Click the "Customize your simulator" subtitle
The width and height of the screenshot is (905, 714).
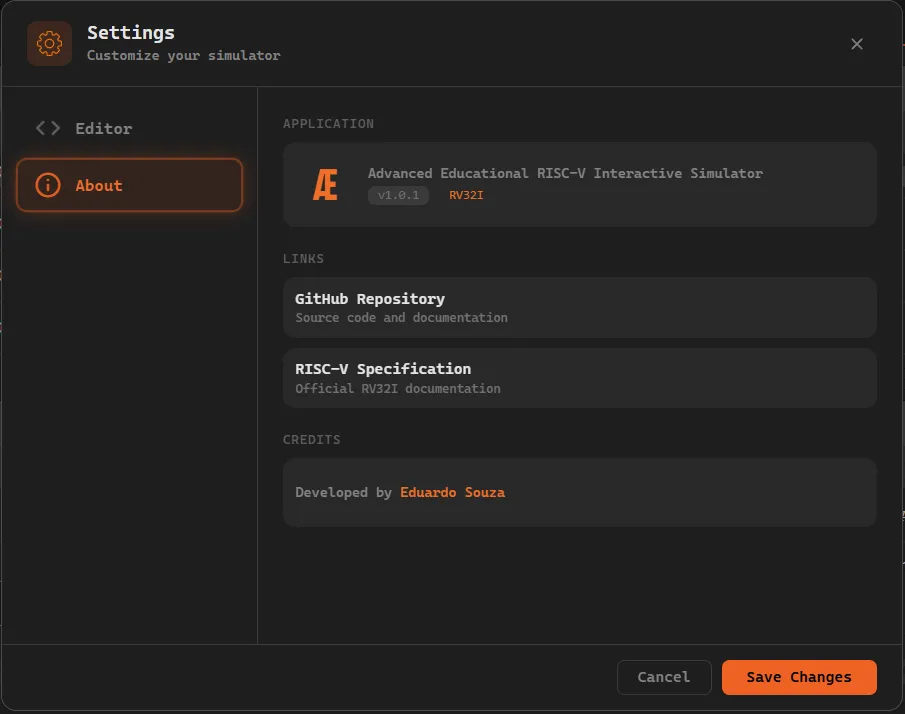(183, 56)
